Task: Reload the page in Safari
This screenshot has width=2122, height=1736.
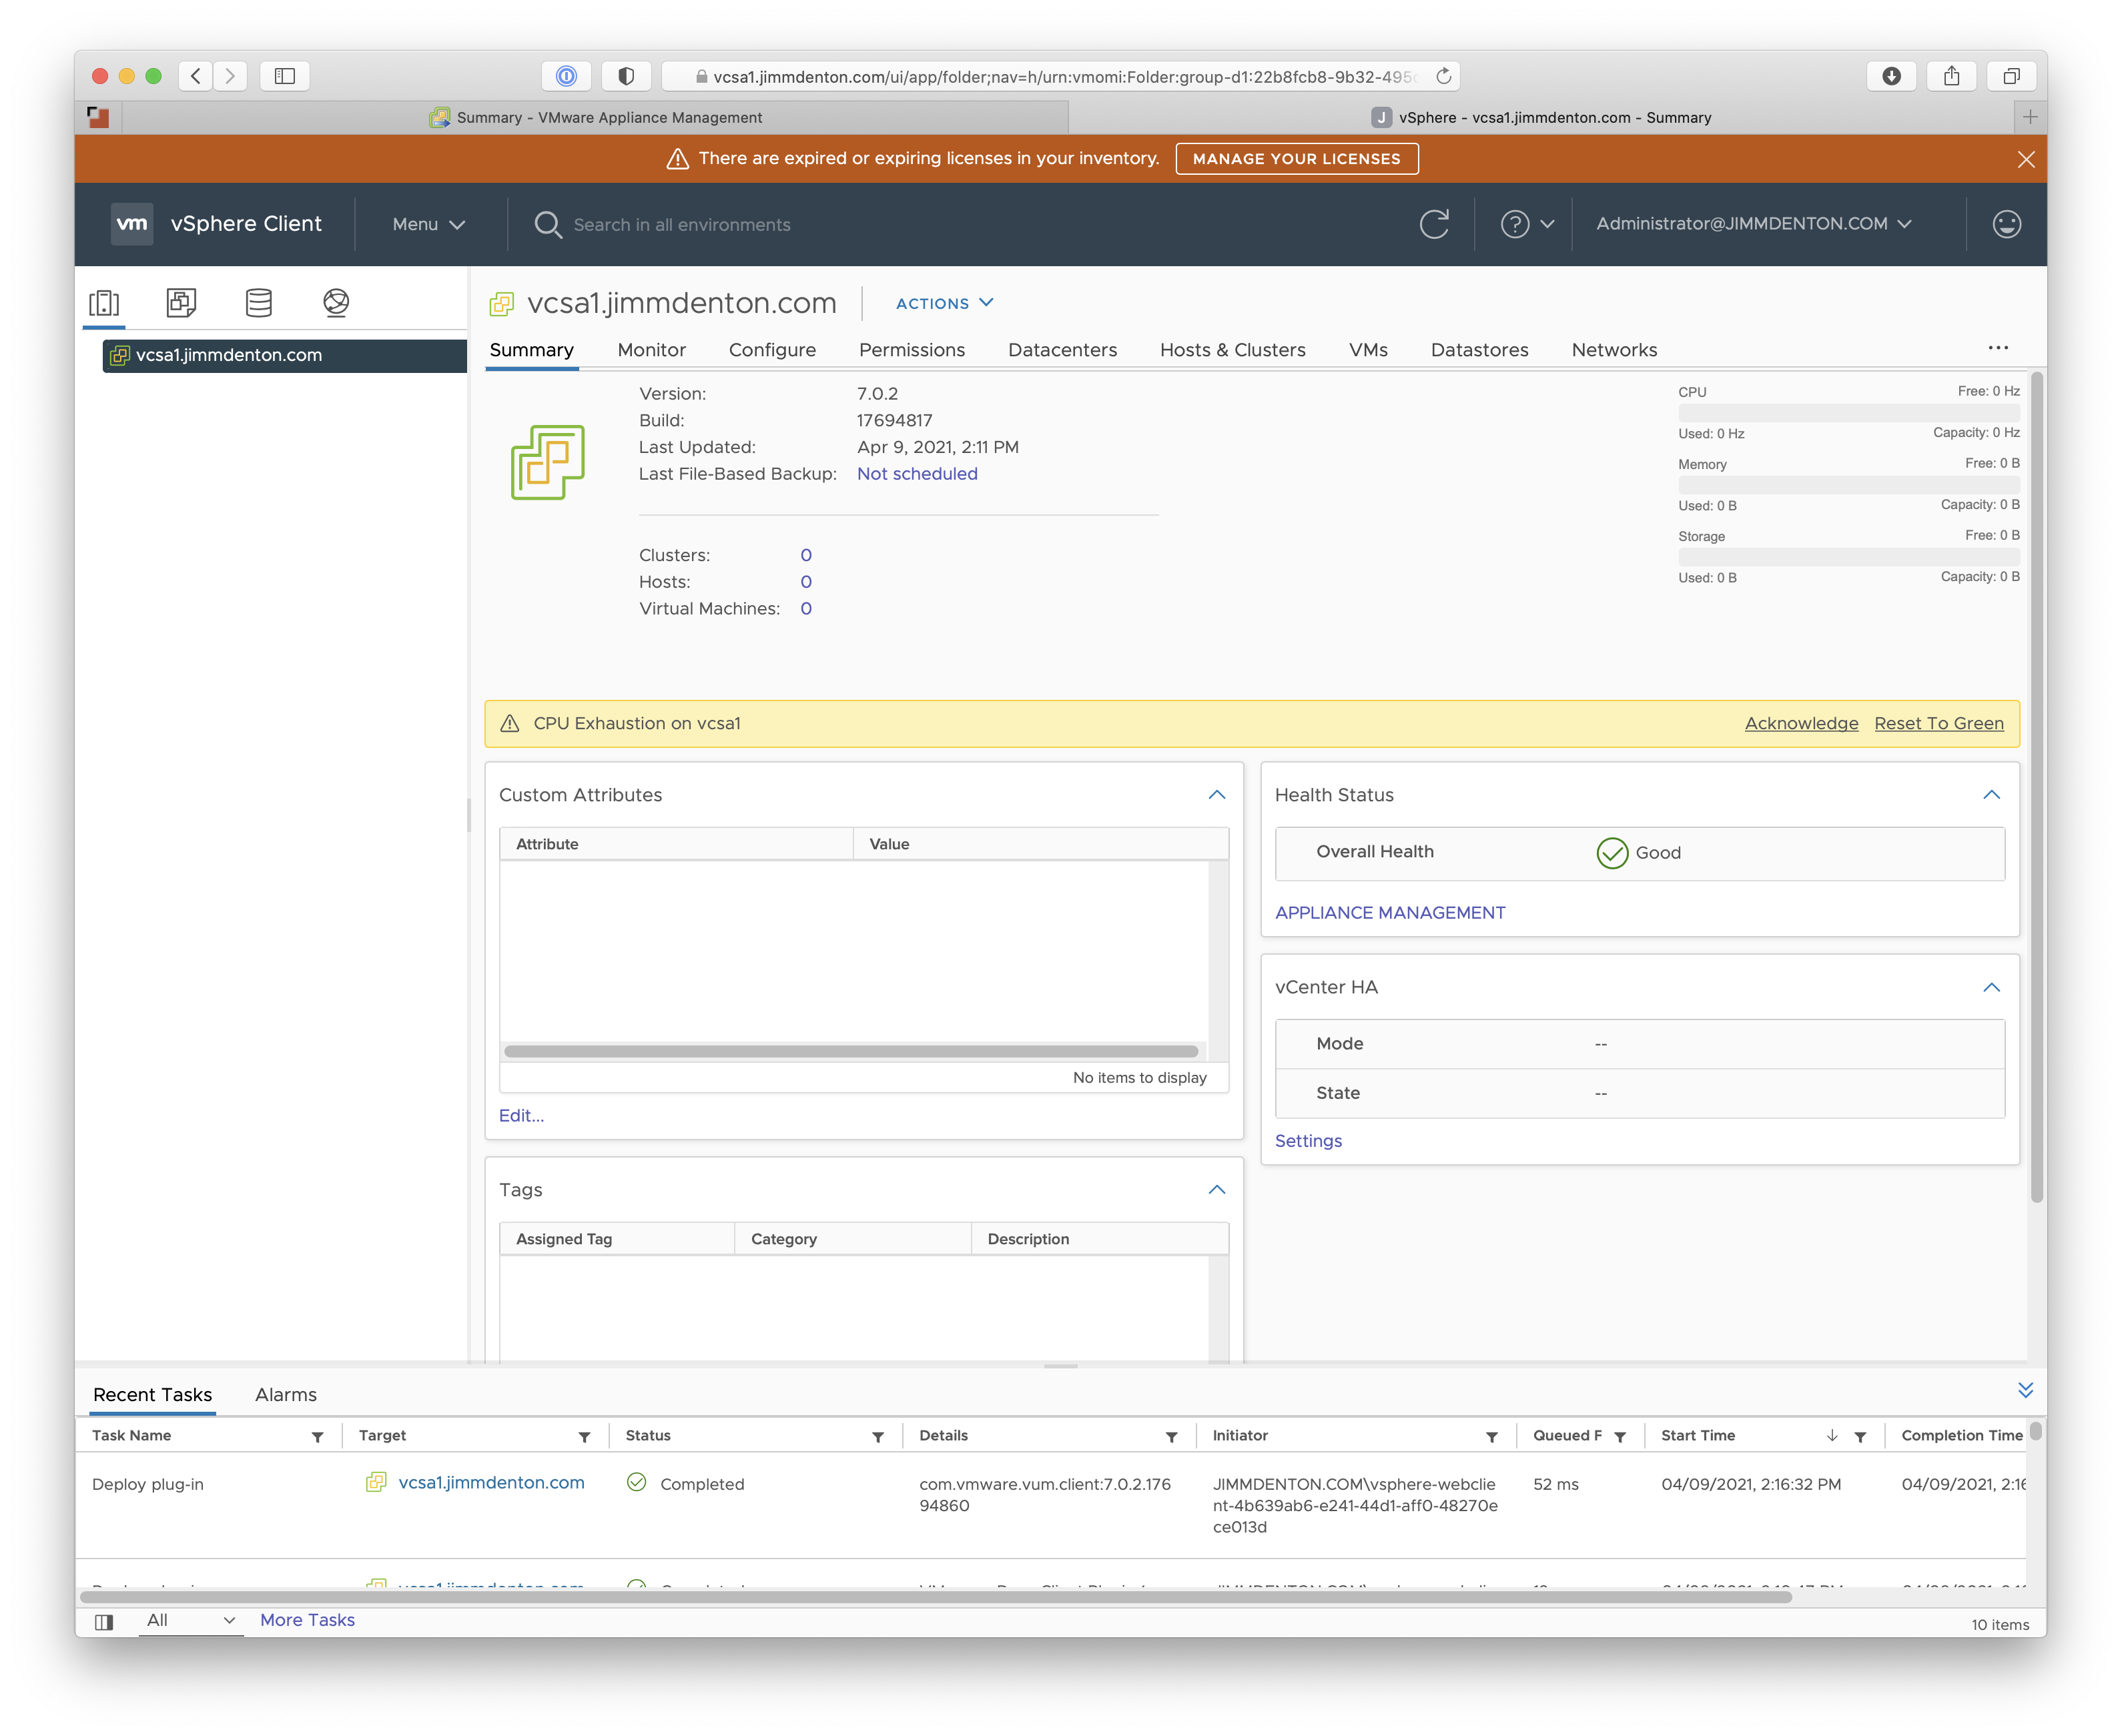Action: 1443,76
